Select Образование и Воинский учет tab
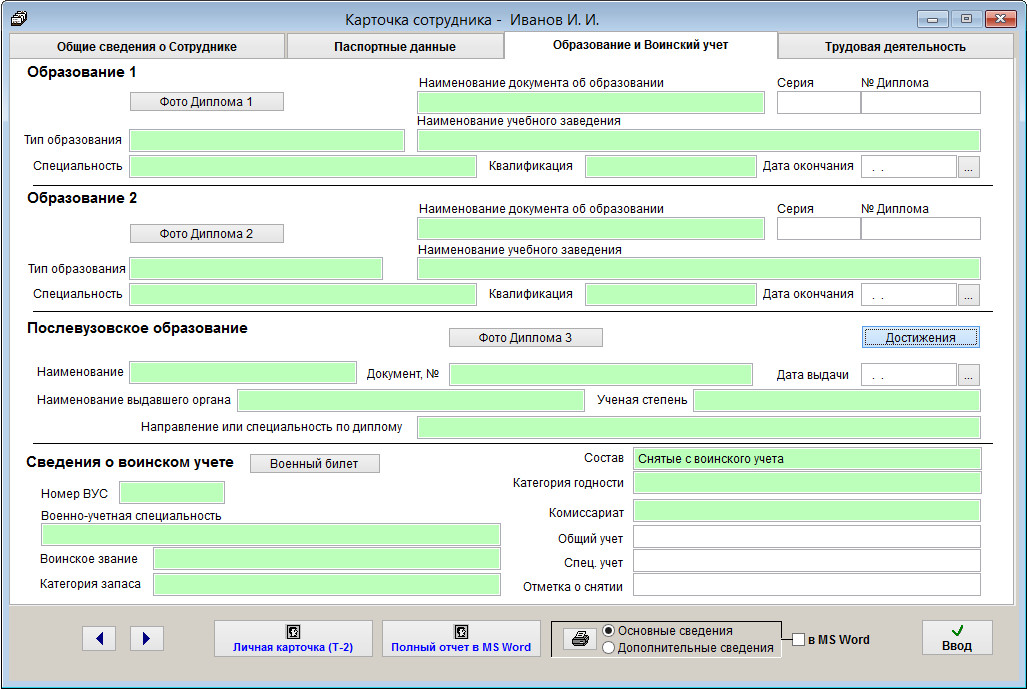Screen dimensions: 1029x690 click(640, 45)
